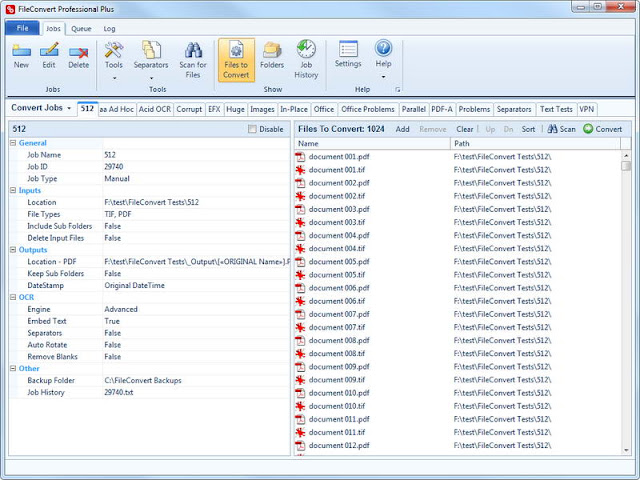Toggle the Files to Convert view
640x480 pixels.
coord(236,60)
